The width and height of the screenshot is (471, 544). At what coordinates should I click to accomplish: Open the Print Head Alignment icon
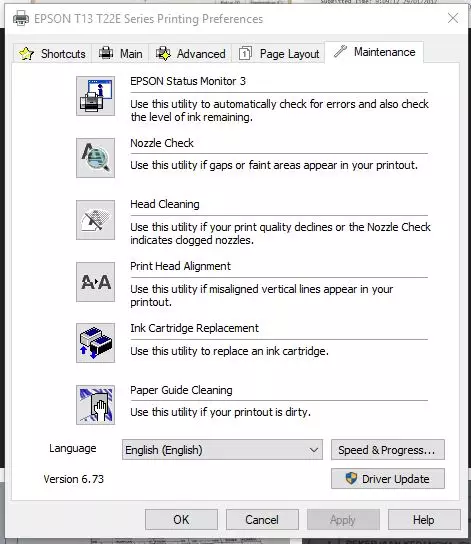(x=95, y=282)
